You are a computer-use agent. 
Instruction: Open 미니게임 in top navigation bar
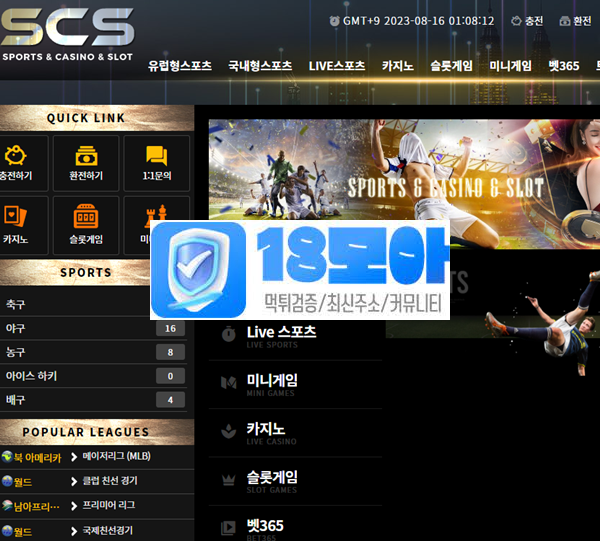[x=510, y=66]
